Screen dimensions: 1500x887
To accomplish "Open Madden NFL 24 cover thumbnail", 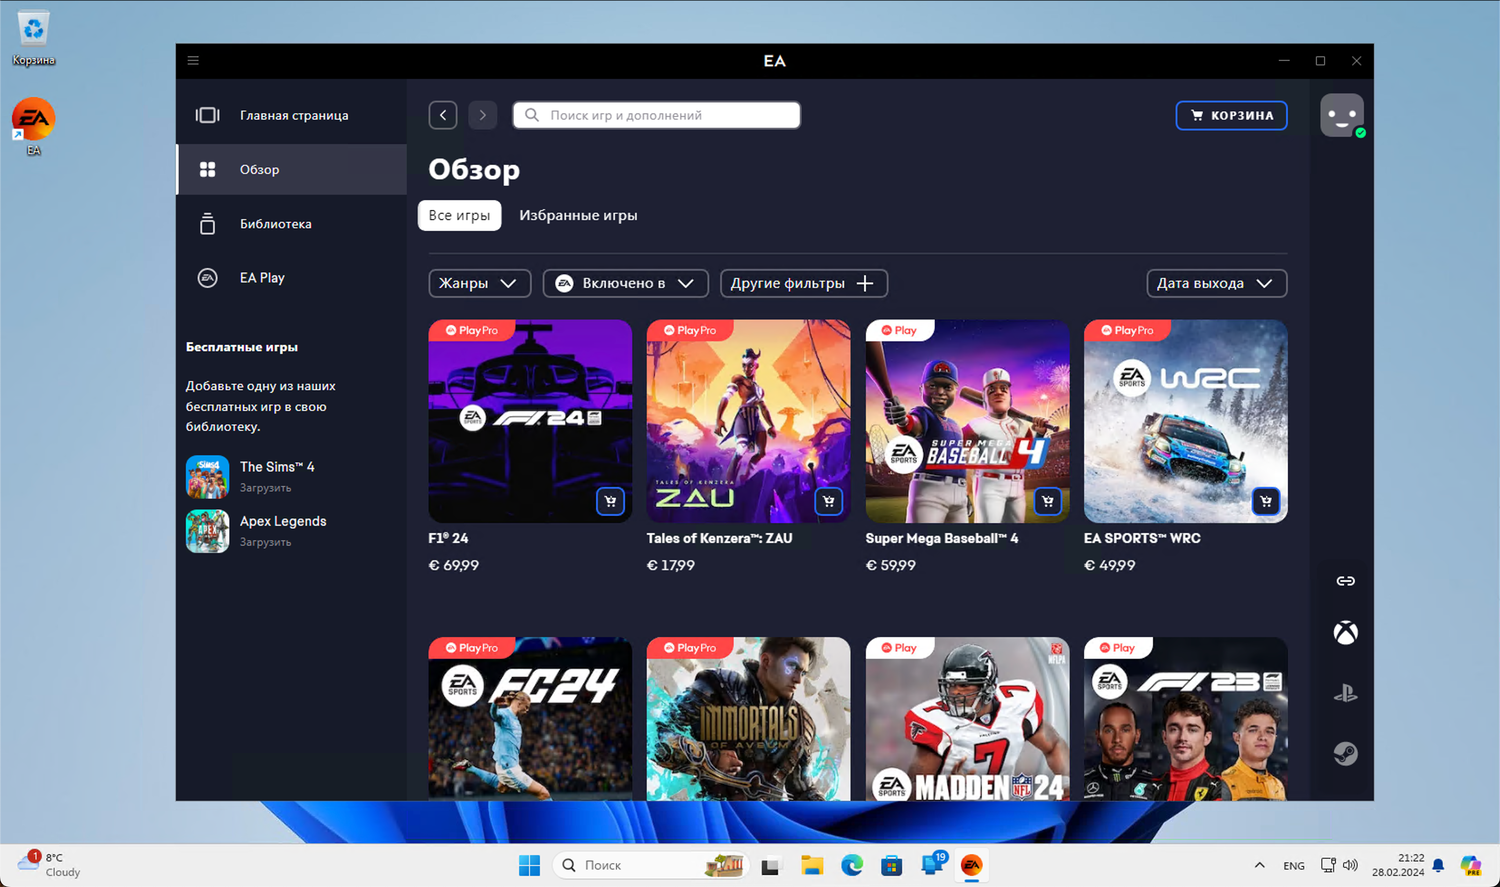I will (x=967, y=719).
